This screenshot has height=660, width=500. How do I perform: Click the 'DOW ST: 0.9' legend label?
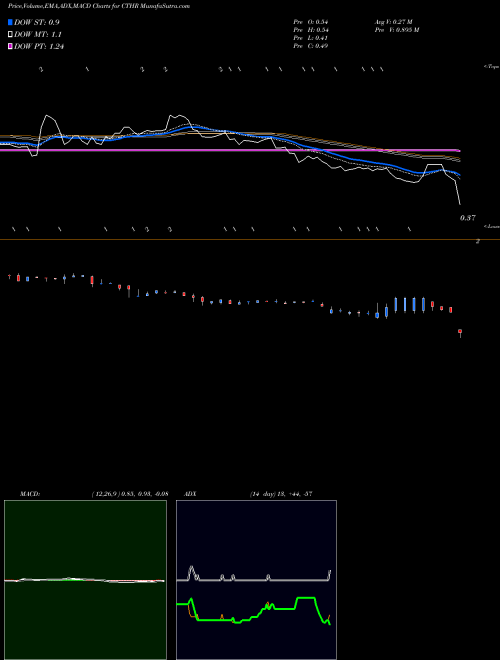tap(37, 22)
